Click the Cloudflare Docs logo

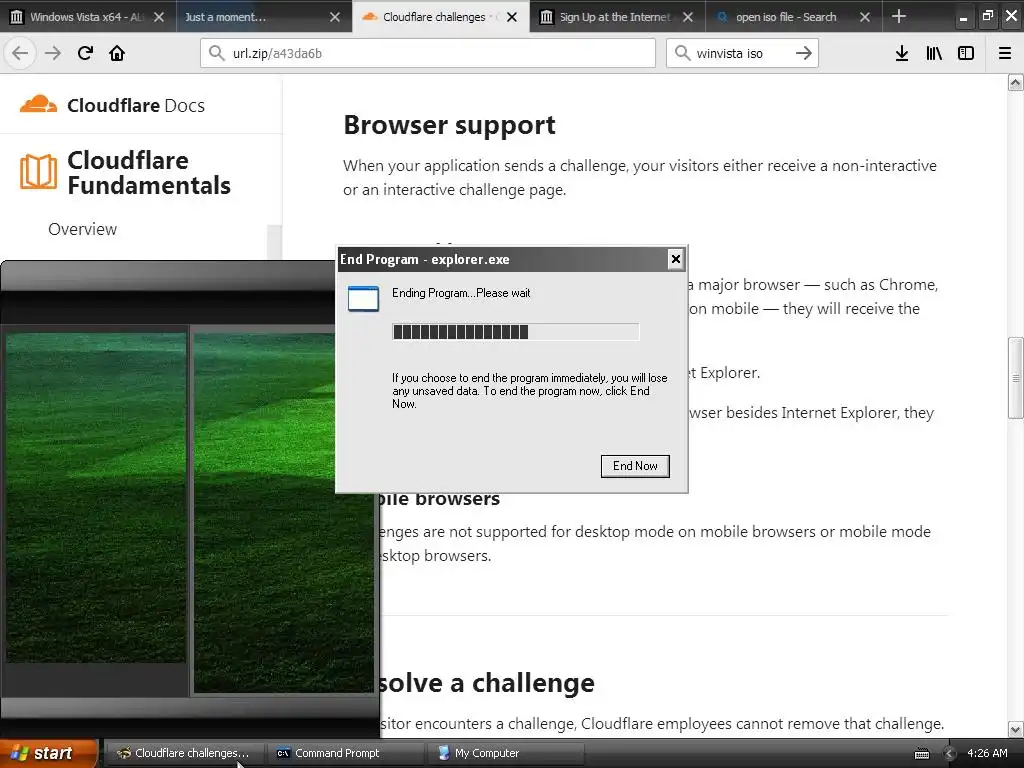(112, 104)
